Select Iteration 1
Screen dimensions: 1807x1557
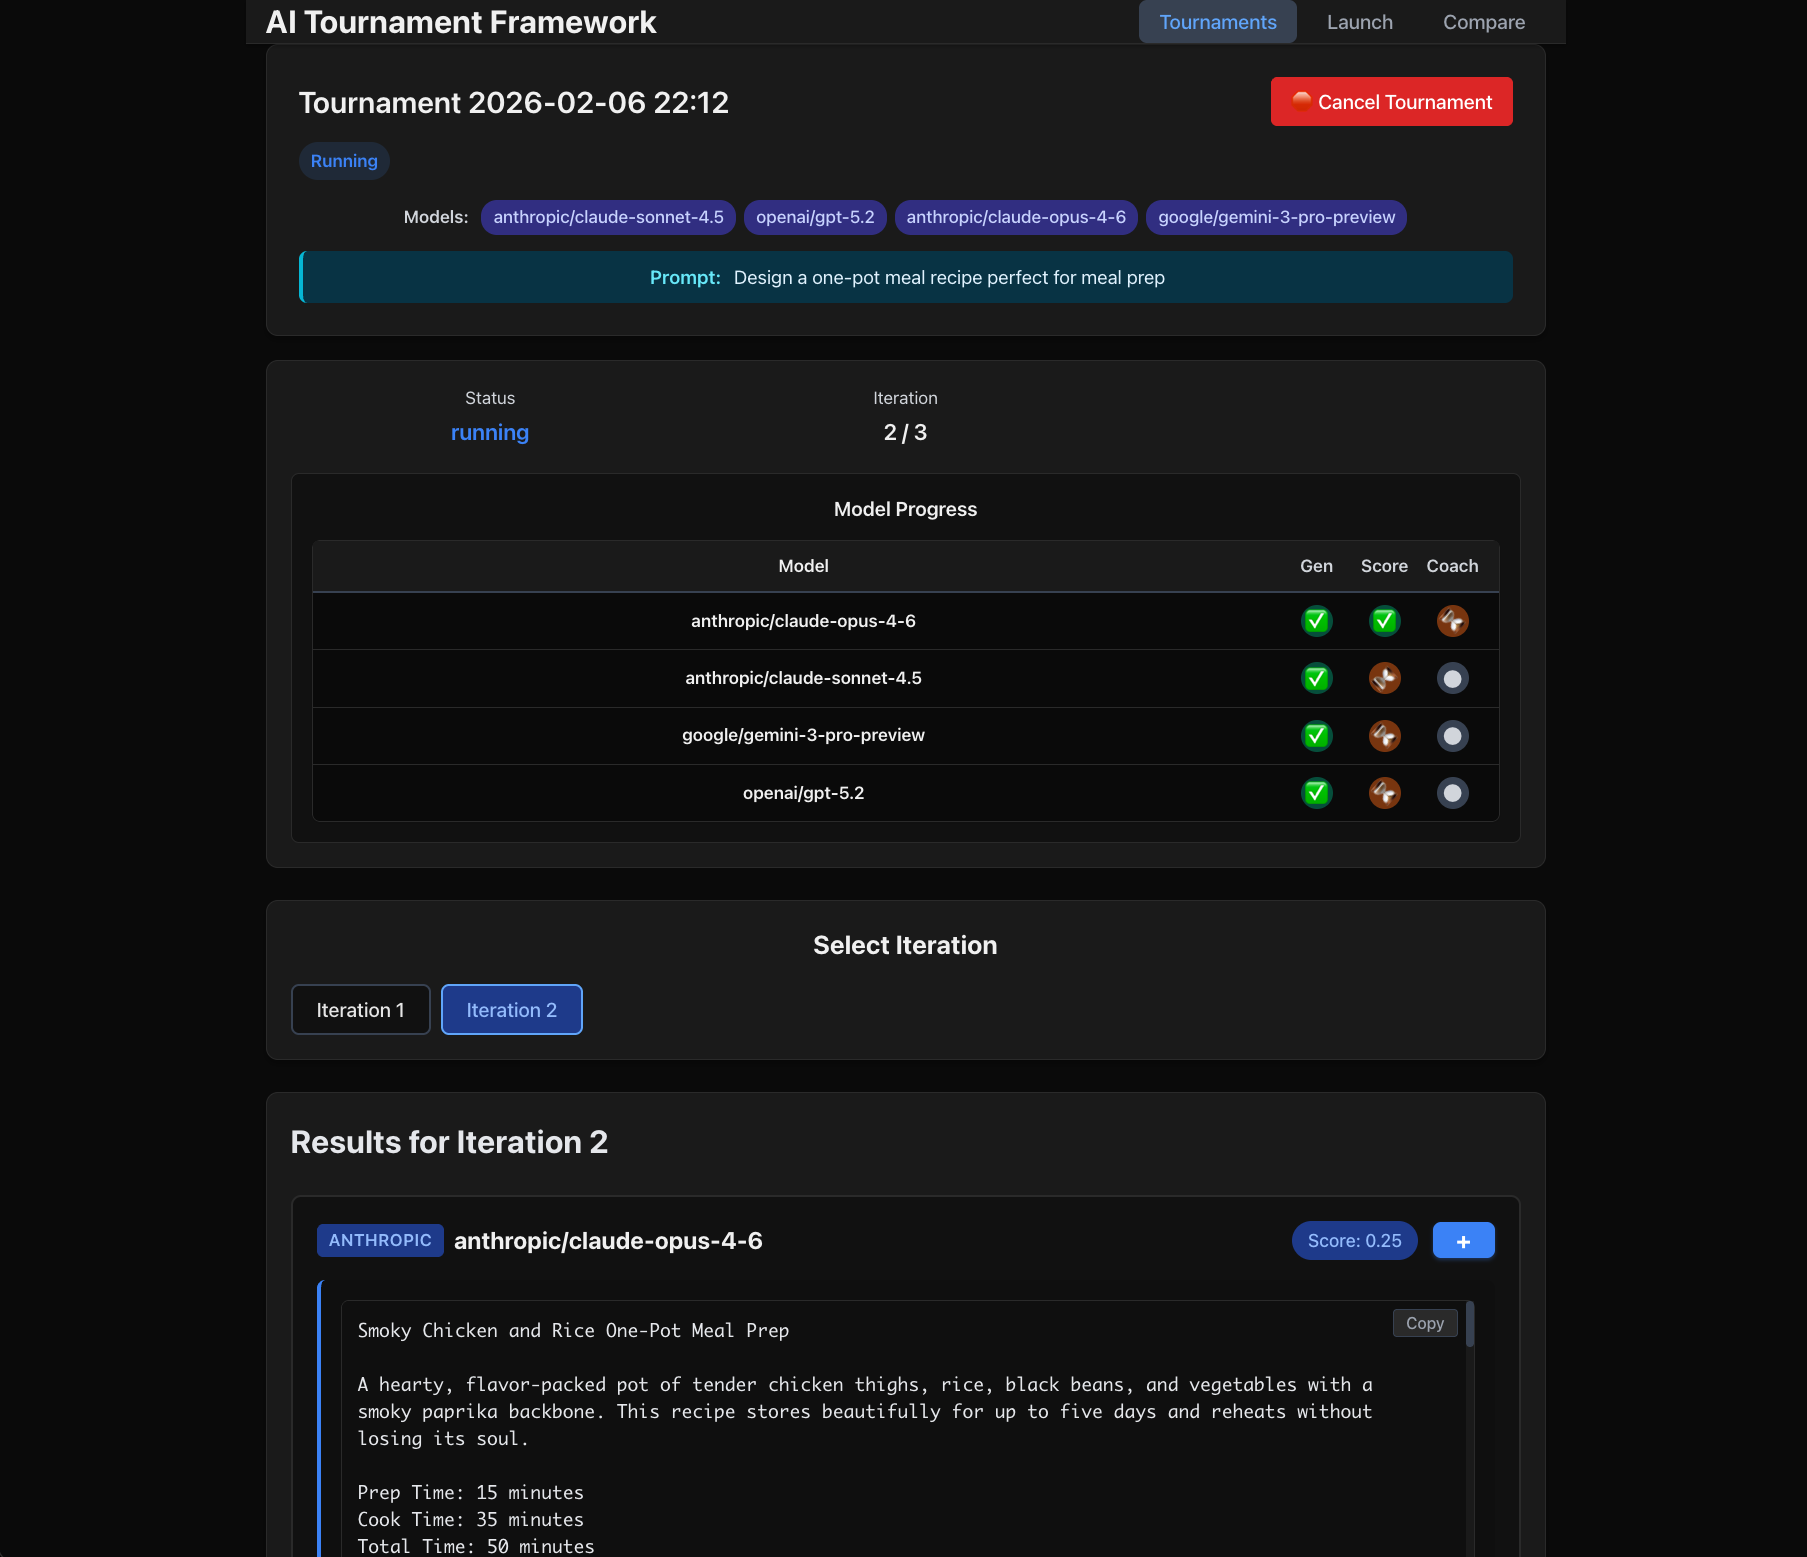coord(360,1009)
